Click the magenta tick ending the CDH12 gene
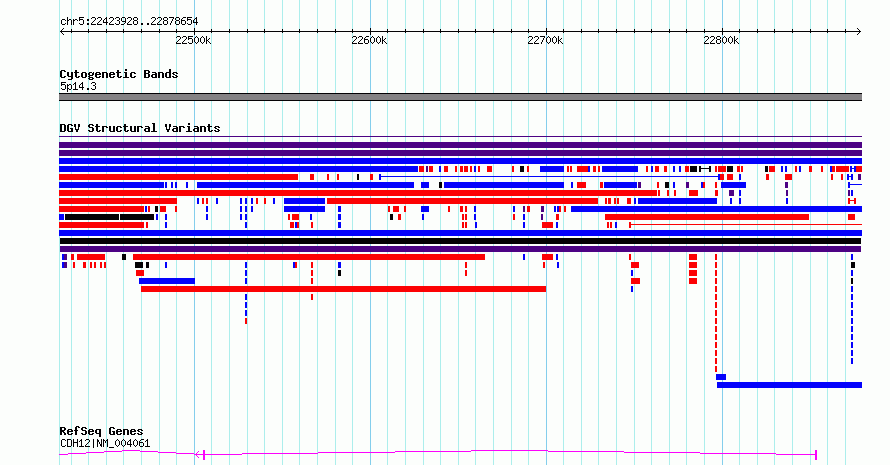 (816, 454)
